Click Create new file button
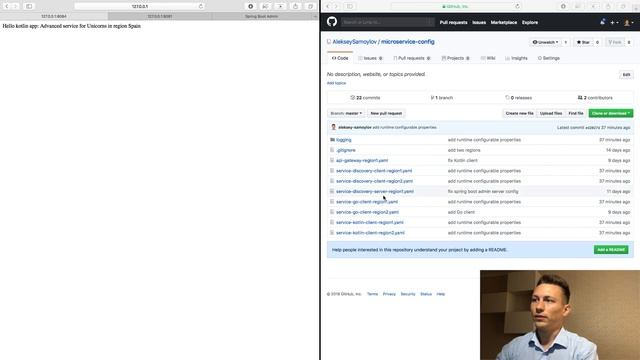 519,113
